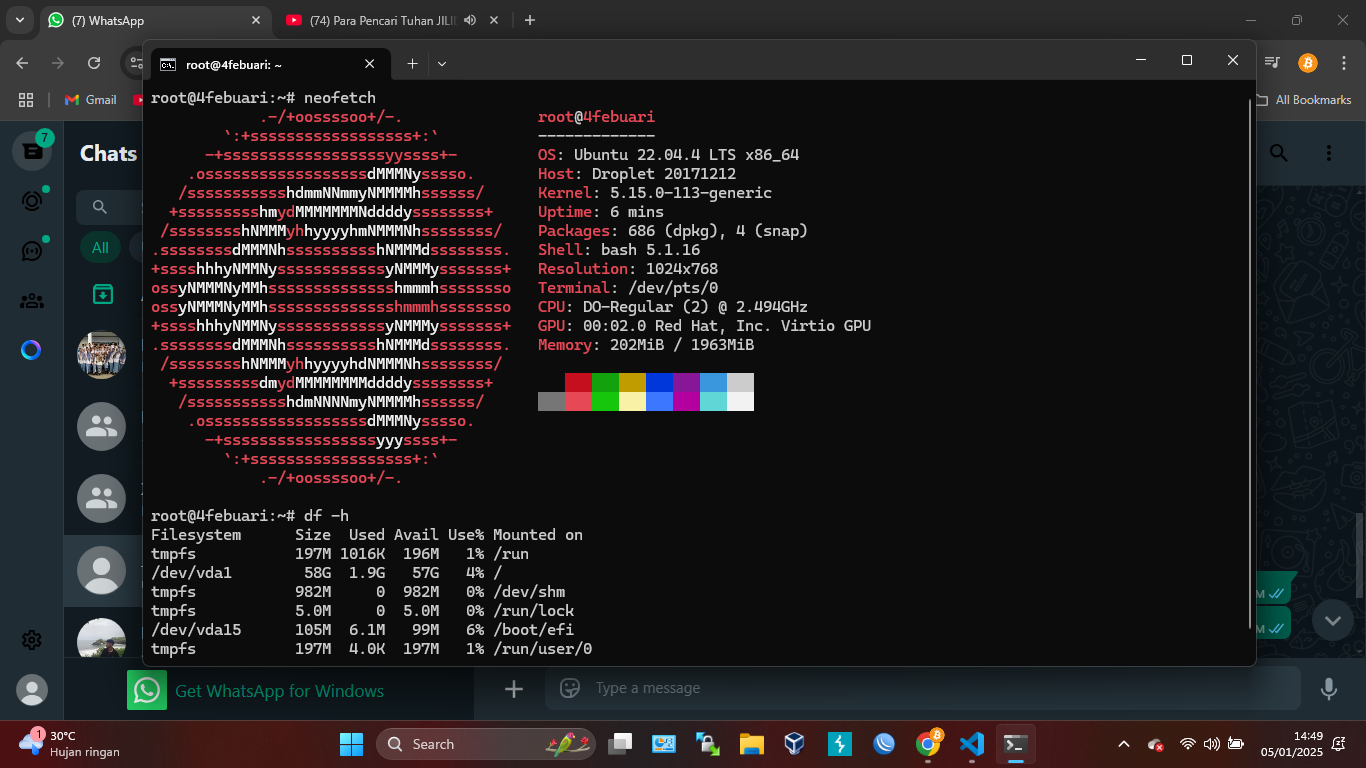Click taskbar Search box

[486, 744]
